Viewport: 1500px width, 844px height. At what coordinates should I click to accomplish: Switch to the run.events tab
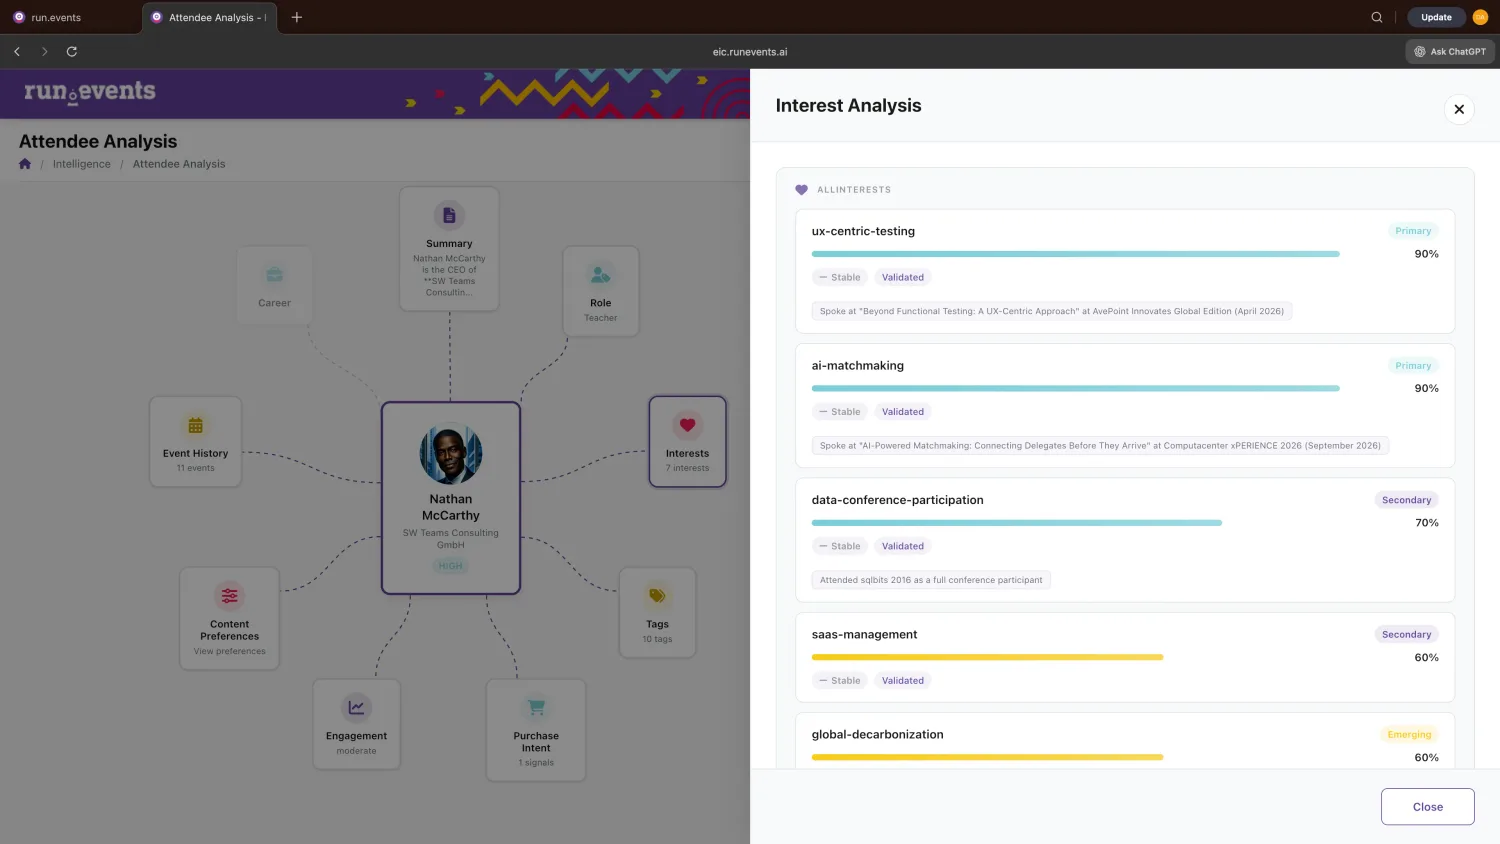[x=70, y=17]
